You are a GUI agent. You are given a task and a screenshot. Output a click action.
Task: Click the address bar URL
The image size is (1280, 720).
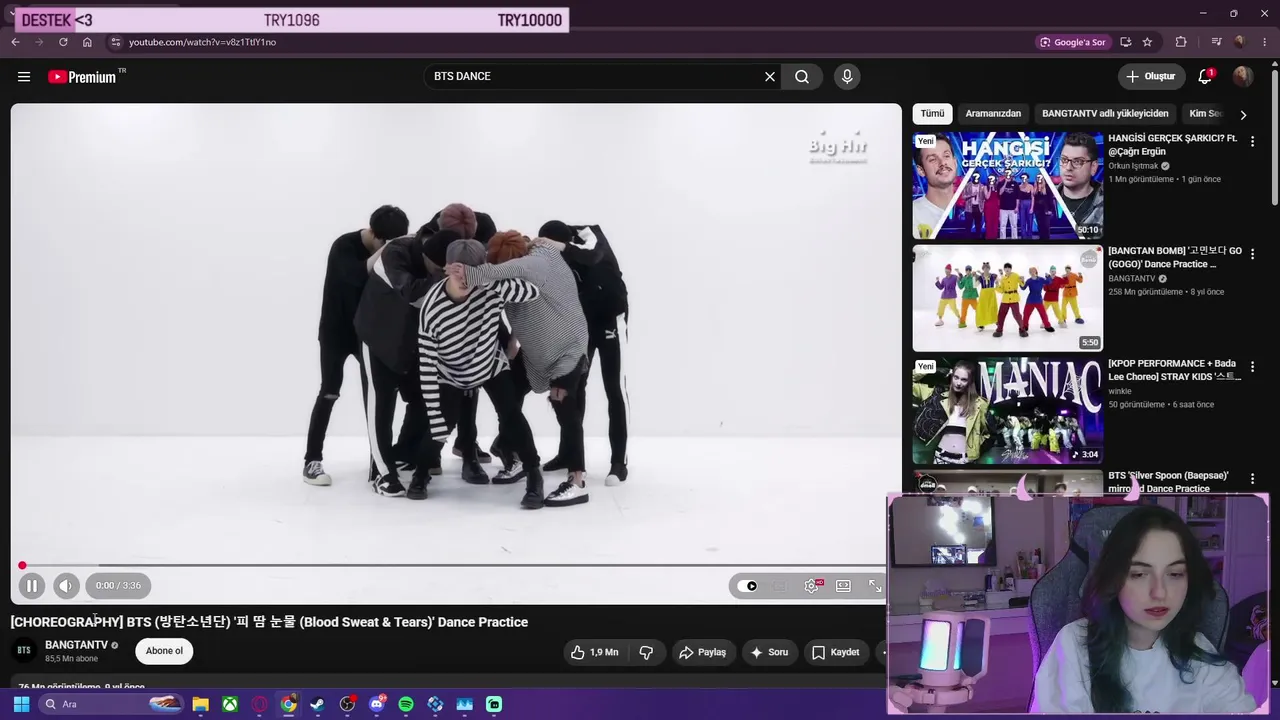[x=202, y=42]
